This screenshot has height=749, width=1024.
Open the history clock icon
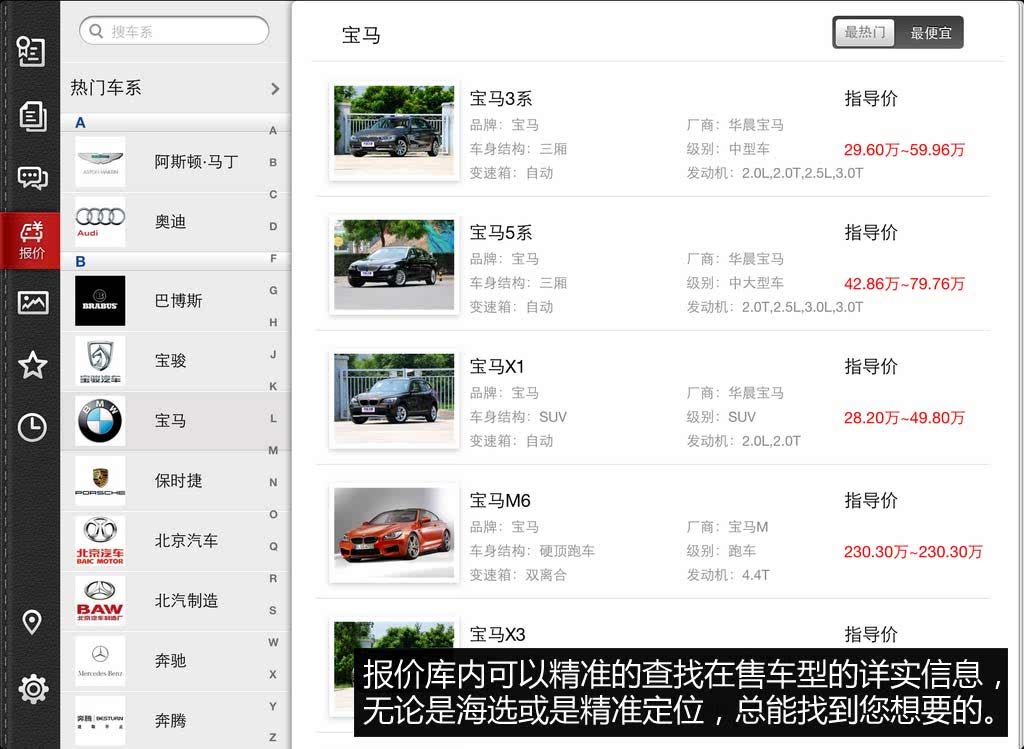pos(32,428)
